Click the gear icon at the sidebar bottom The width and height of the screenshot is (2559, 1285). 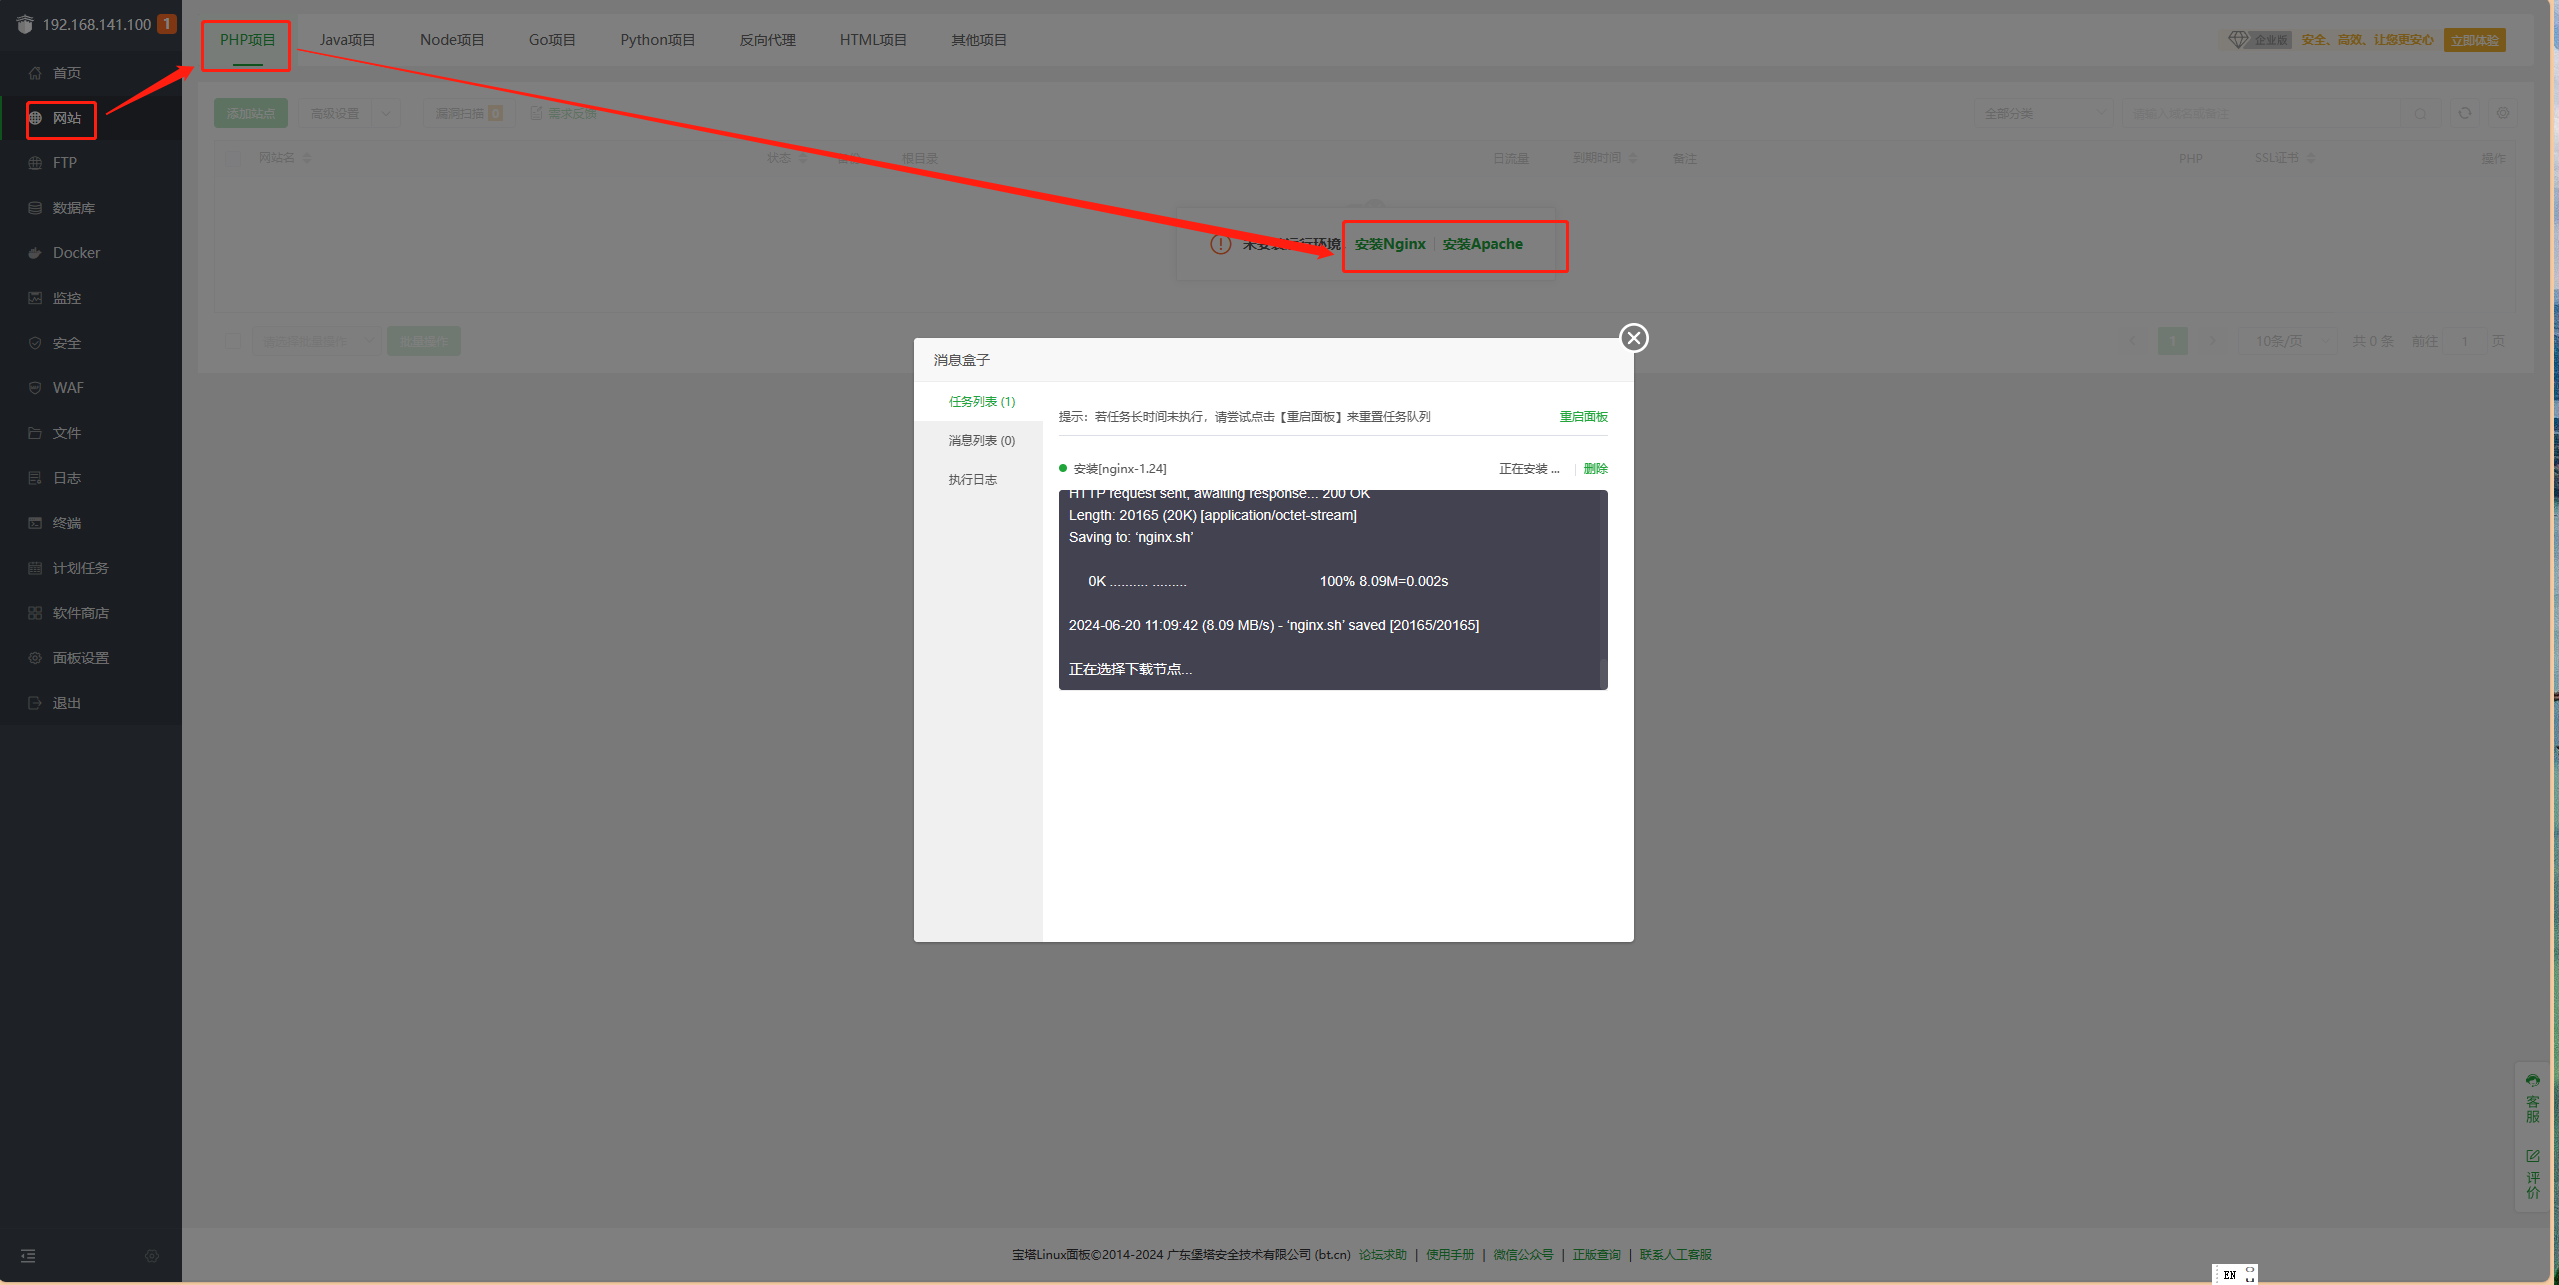[152, 1256]
